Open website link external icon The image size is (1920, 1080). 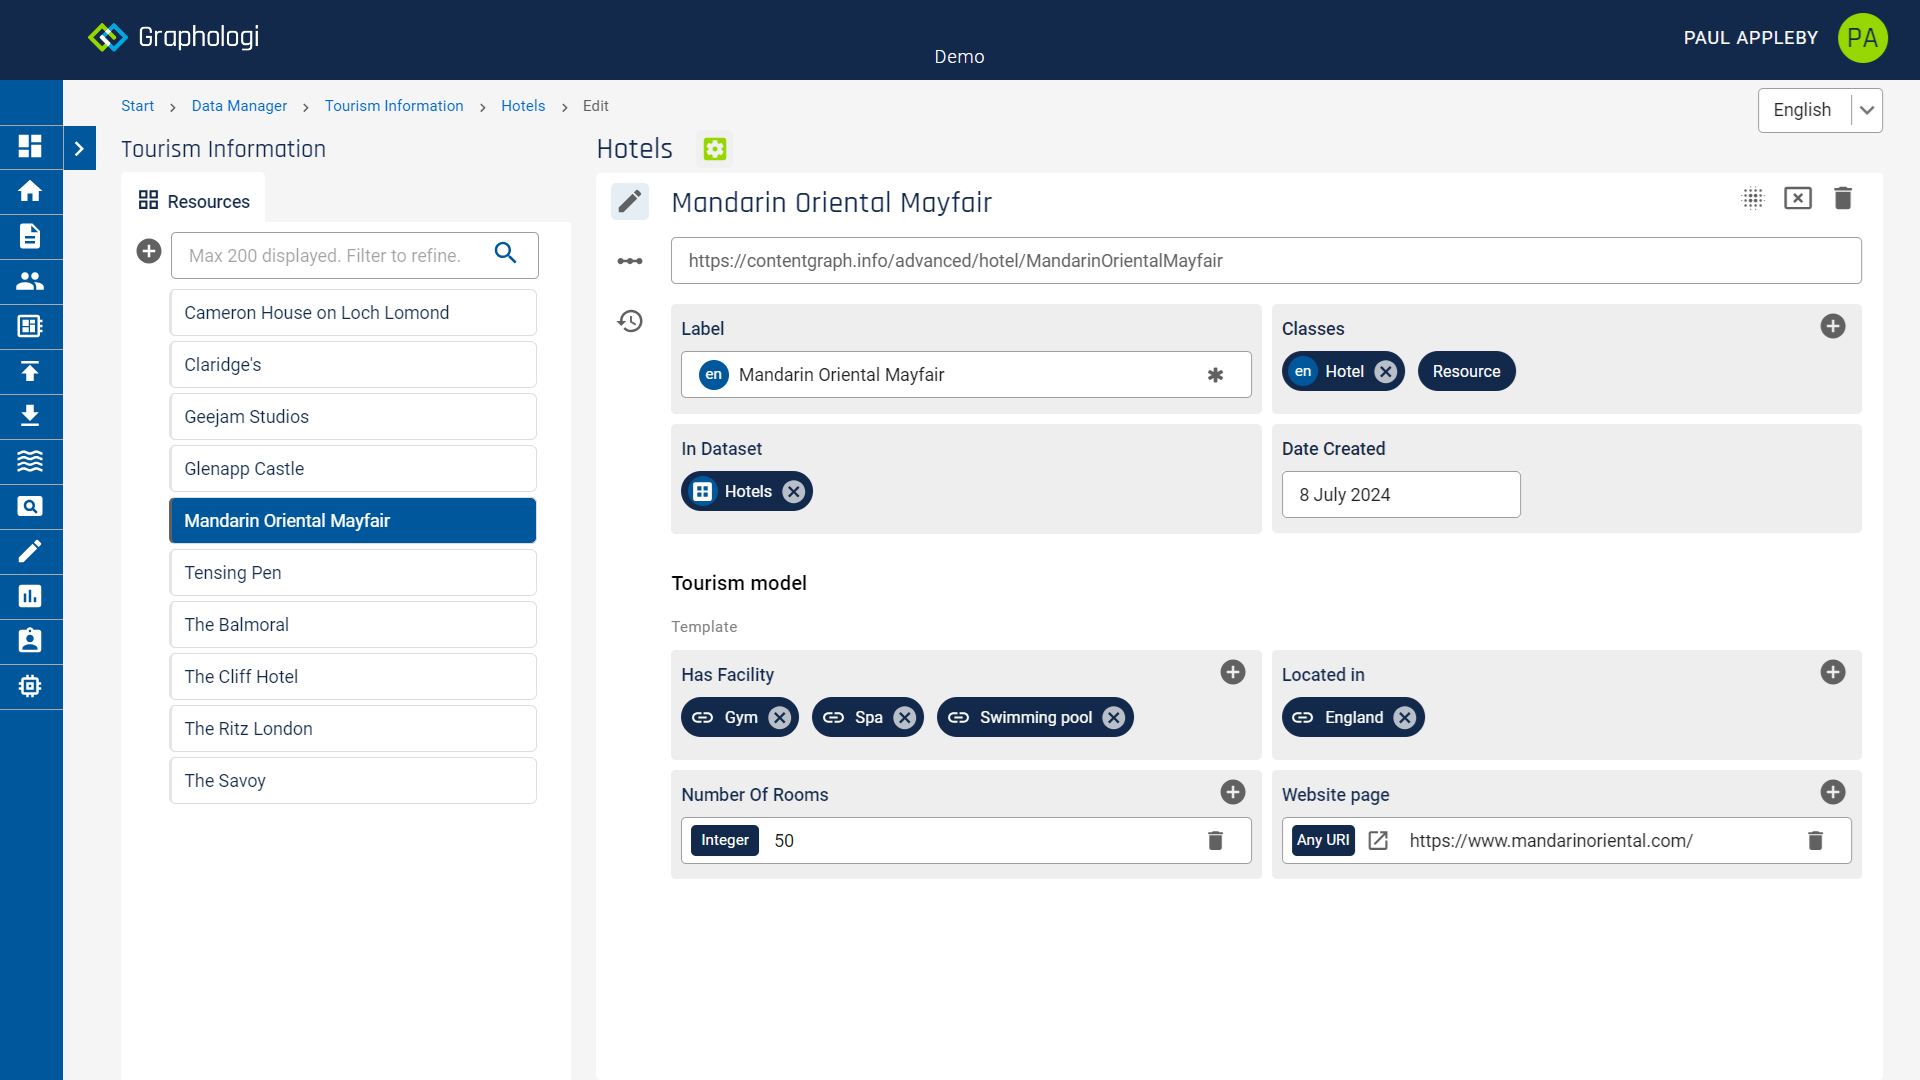[x=1378, y=841]
